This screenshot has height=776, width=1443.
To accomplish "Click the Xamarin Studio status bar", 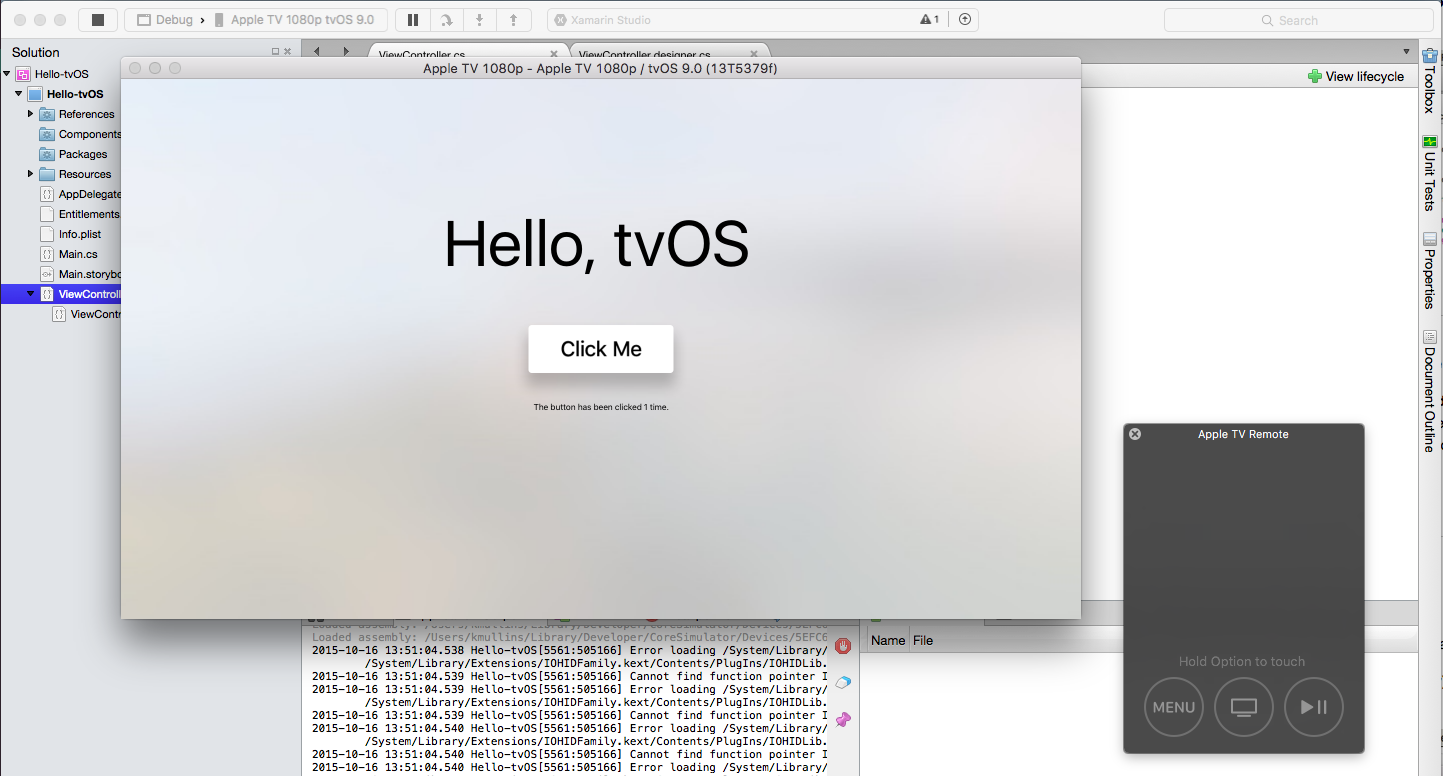I will (762, 20).
